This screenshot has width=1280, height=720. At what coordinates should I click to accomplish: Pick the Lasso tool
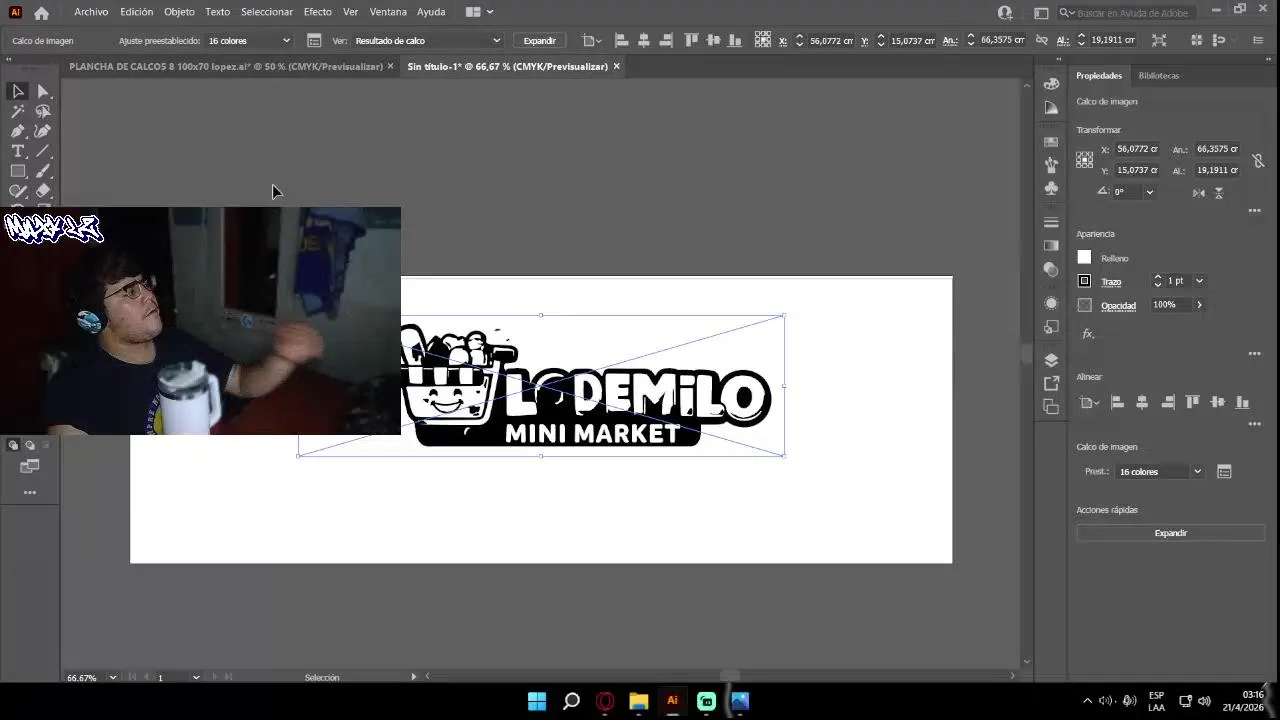[43, 111]
